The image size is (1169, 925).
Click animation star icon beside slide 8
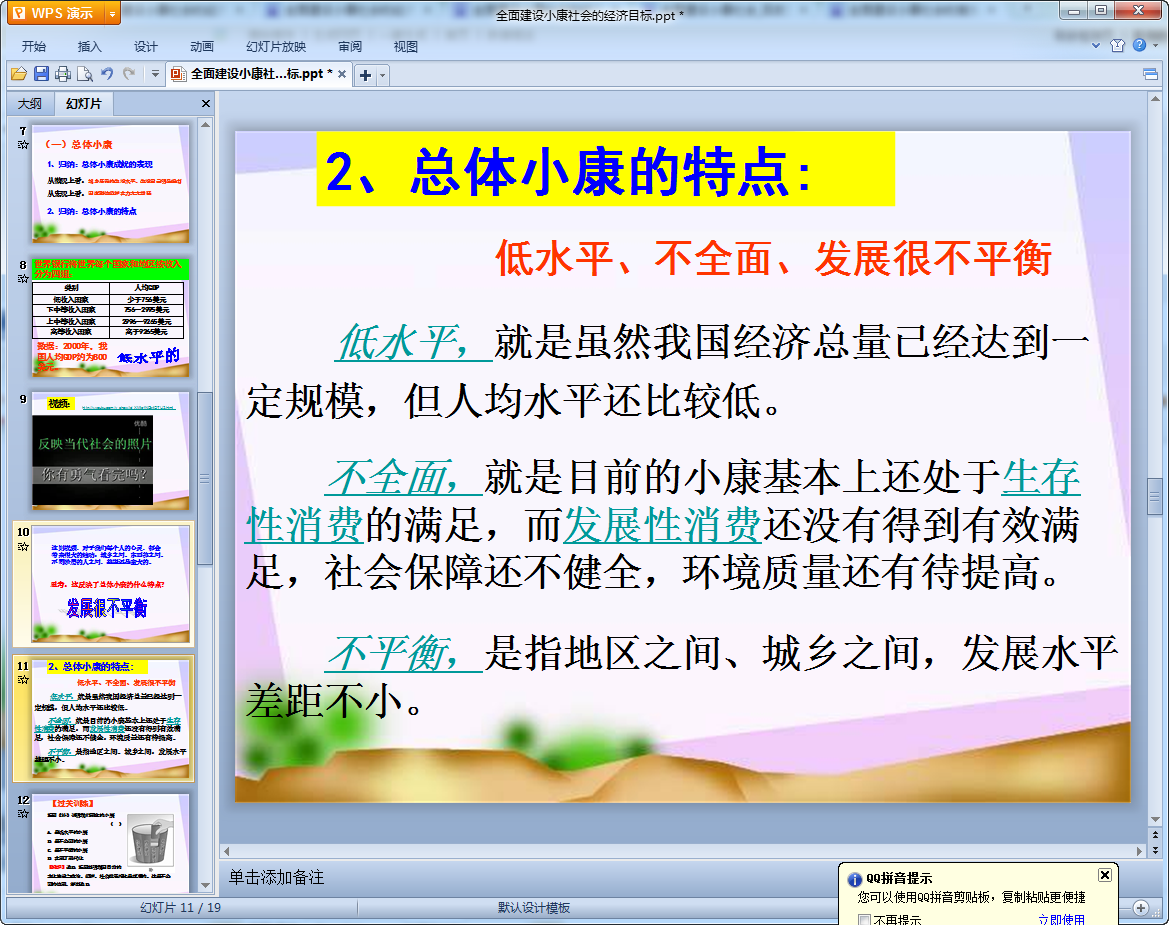[23, 279]
